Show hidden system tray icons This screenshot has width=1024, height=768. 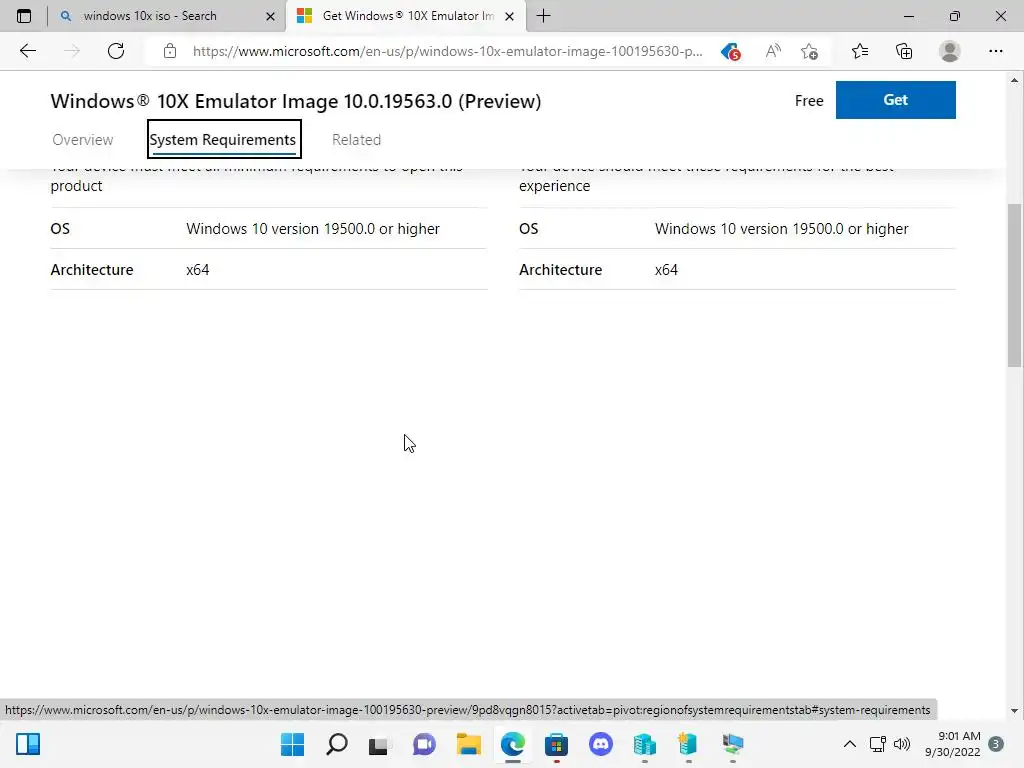coord(850,744)
